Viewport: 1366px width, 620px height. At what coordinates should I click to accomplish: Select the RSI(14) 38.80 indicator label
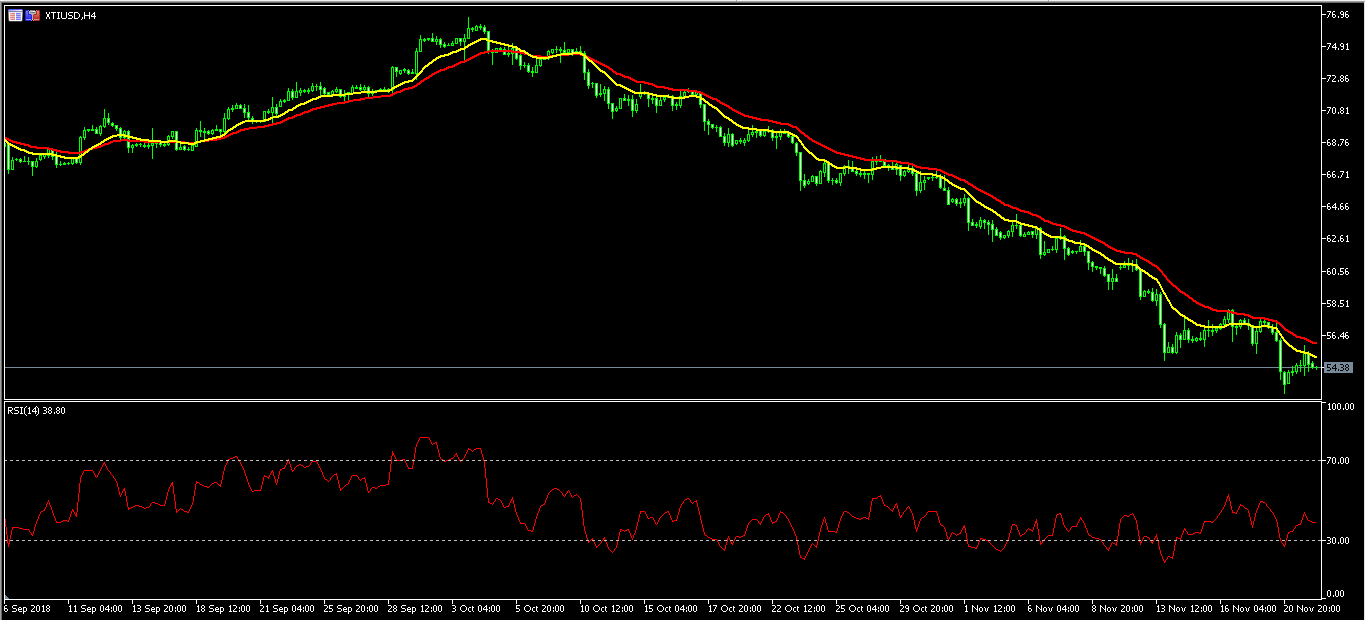pyautogui.click(x=36, y=410)
